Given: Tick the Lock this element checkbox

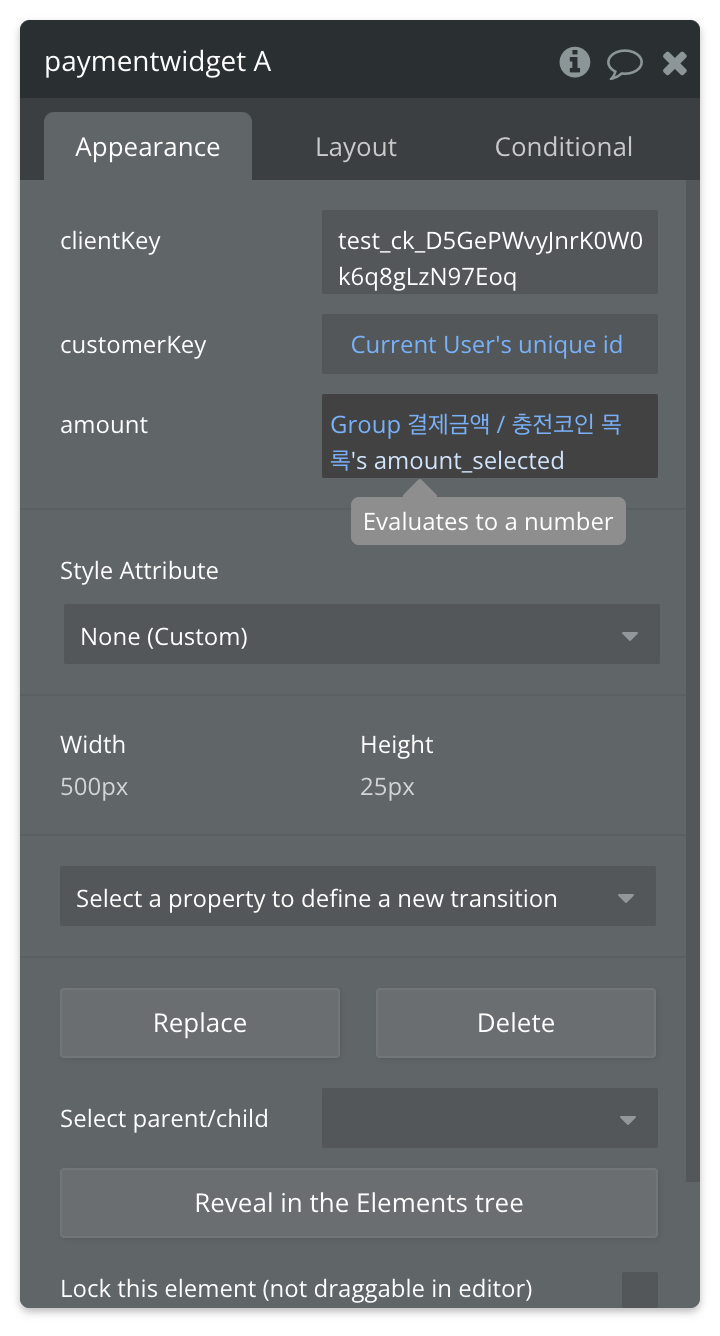Looking at the screenshot, I should tap(639, 1288).
